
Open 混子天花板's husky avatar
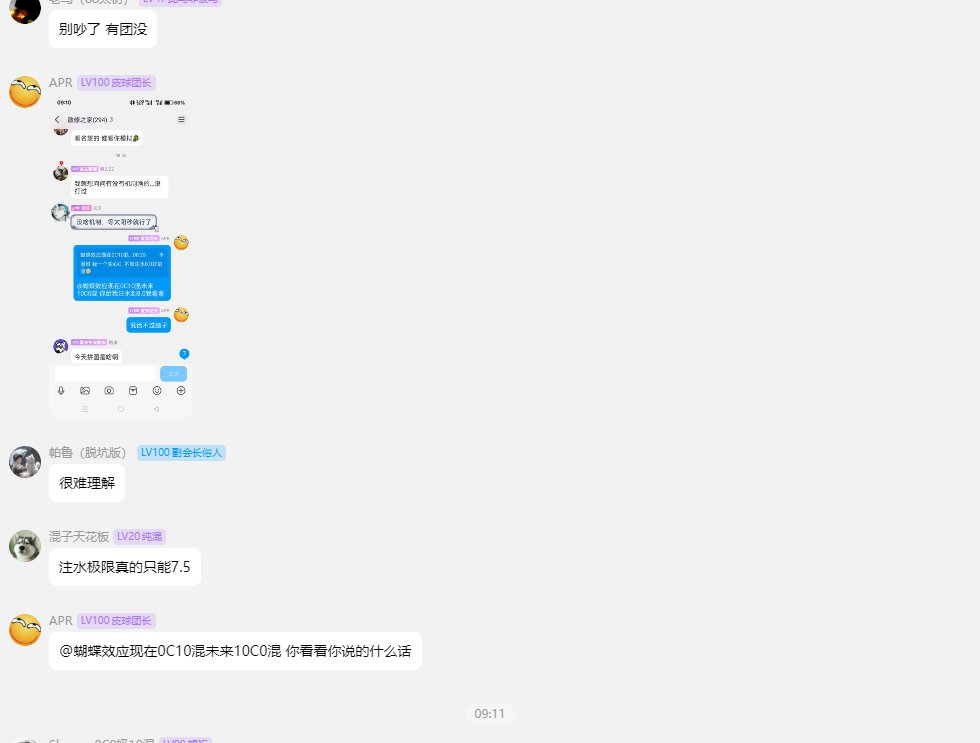pos(25,546)
